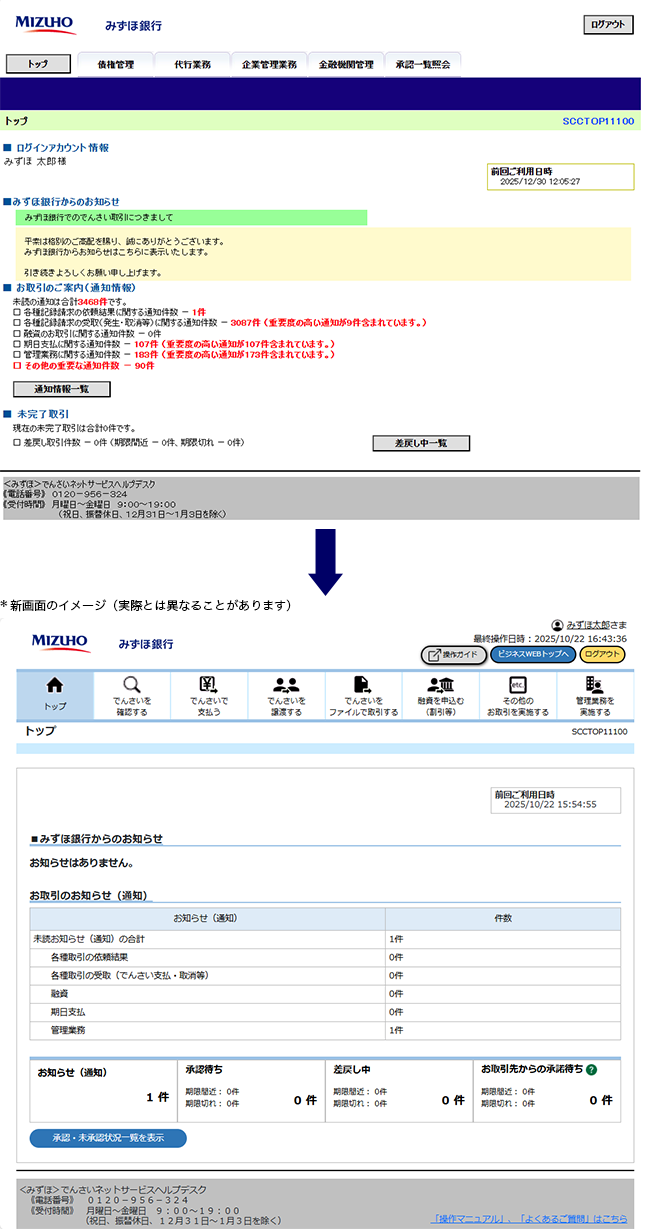Screen dimensions: 650x1229
Task: Click the 差戻し取引件数 line
Action: (129, 442)
